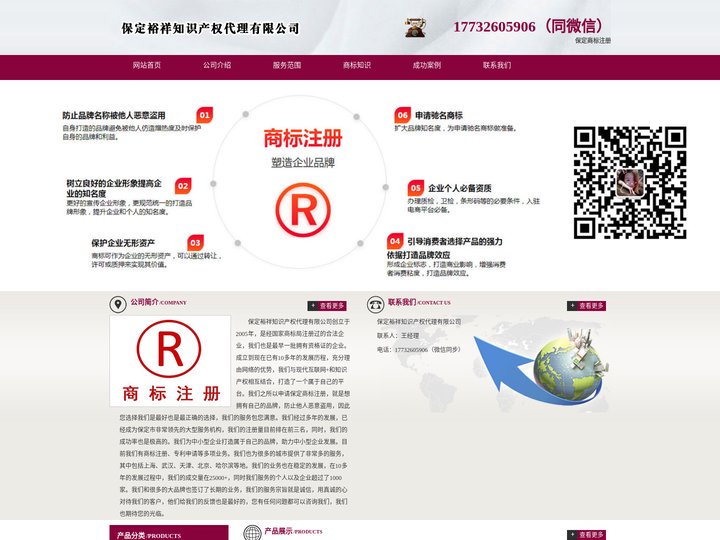Viewport: 720px width, 540px height.
Task: Click the globe with blue arrow image
Action: click(x=542, y=367)
